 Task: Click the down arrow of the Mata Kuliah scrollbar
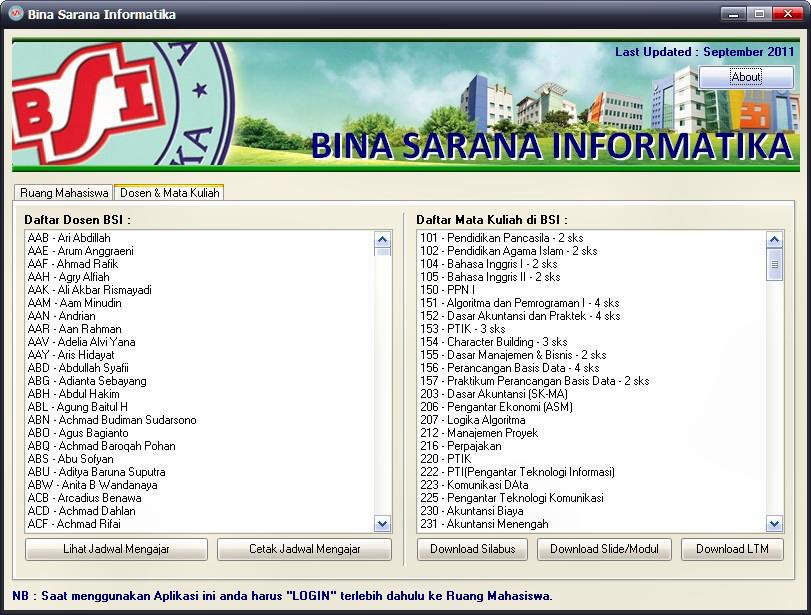pyautogui.click(x=774, y=524)
